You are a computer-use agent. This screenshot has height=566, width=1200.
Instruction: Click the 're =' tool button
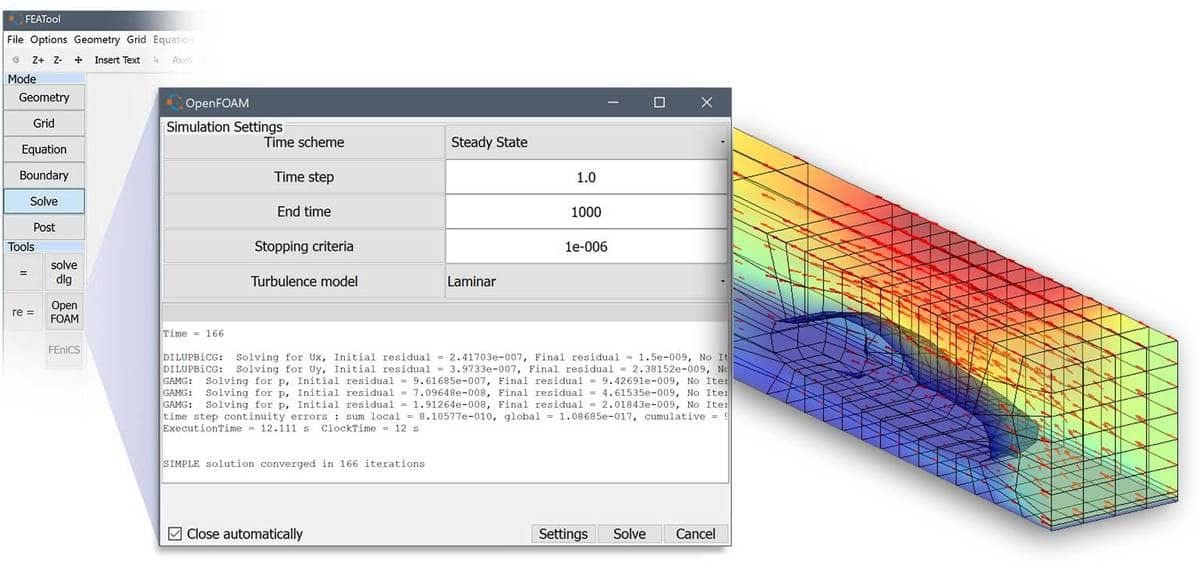23,313
